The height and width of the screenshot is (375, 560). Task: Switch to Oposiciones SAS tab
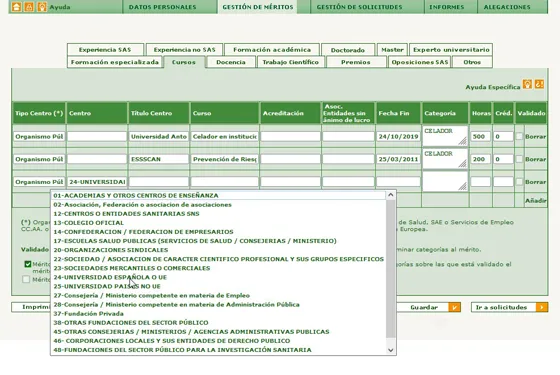point(420,62)
